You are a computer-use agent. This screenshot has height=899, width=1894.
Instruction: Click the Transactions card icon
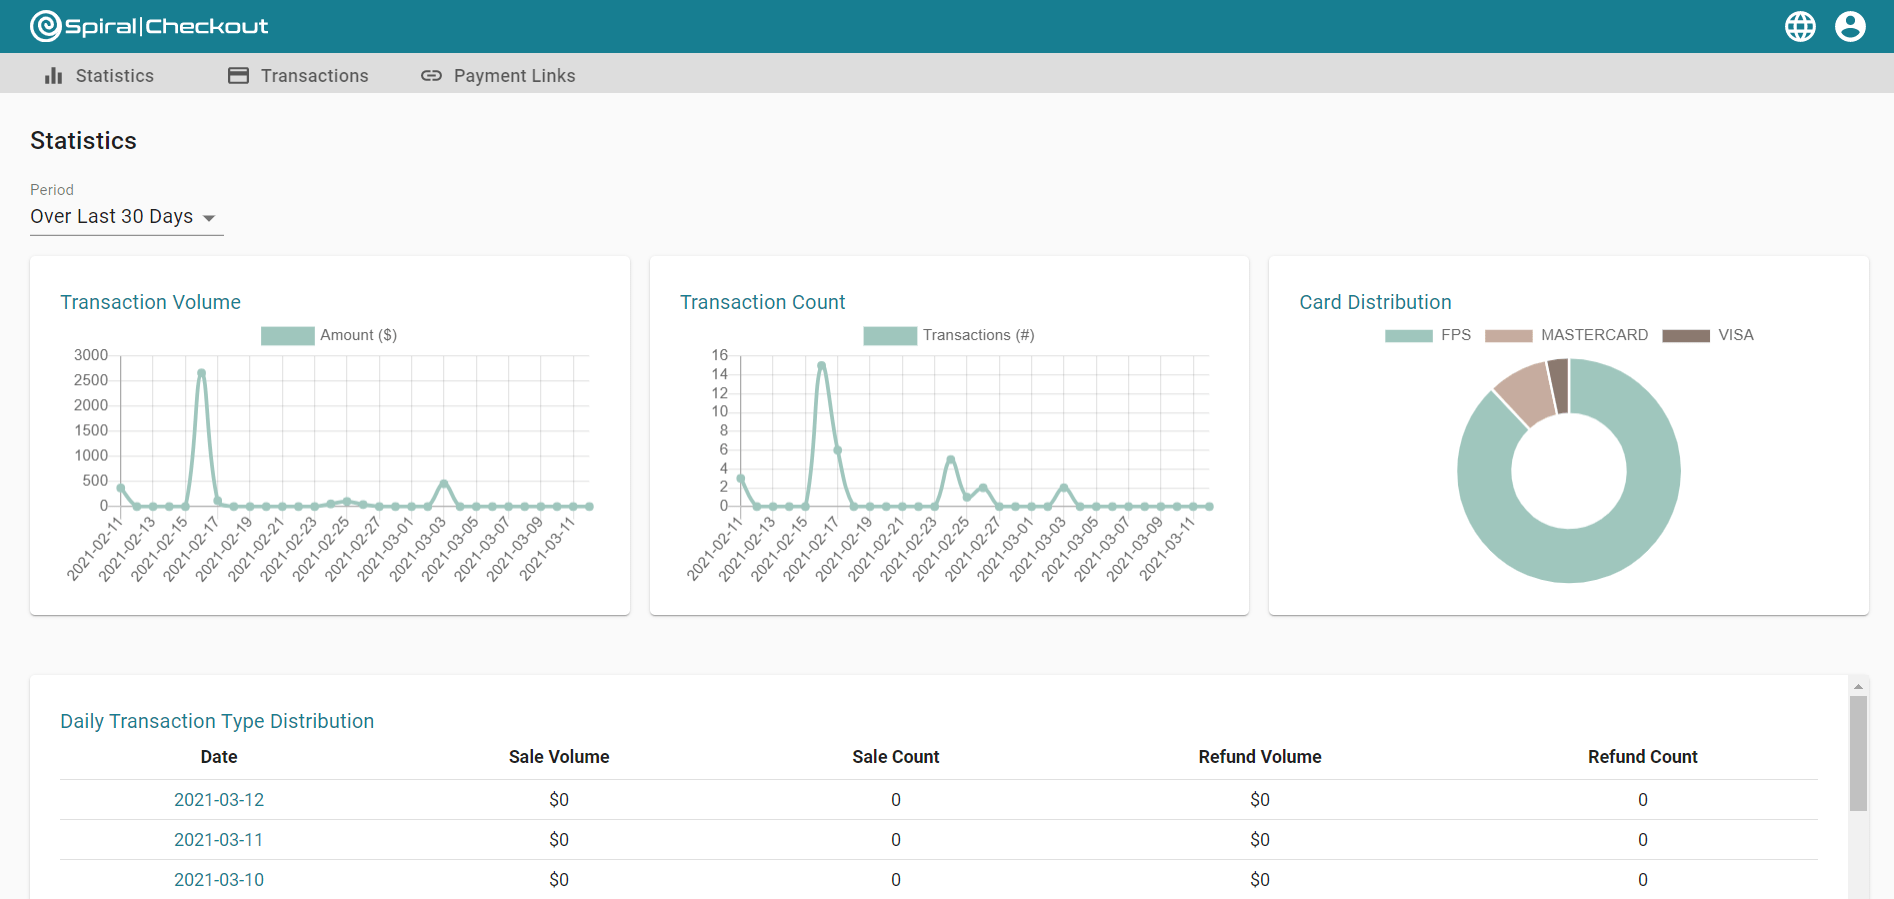pyautogui.click(x=238, y=76)
